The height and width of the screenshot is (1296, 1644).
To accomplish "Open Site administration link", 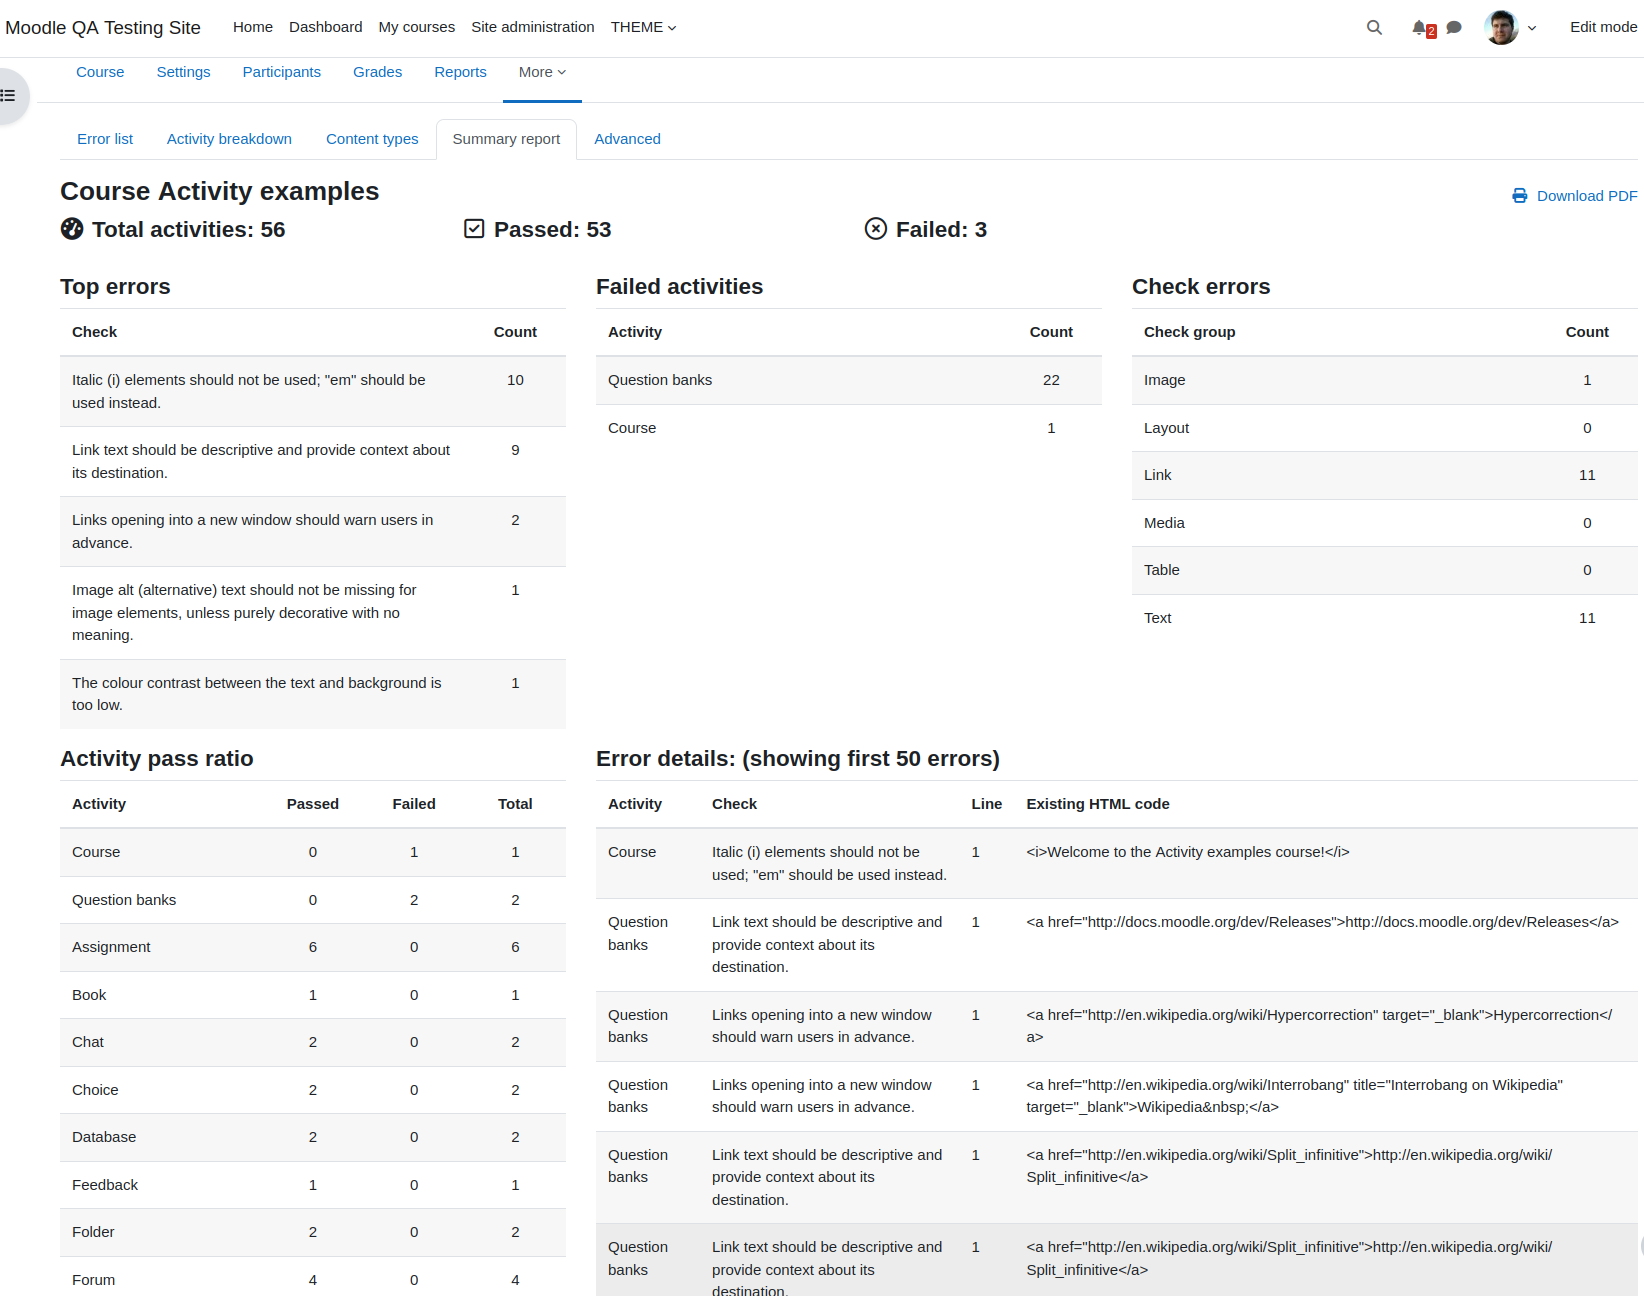I will 533,27.
